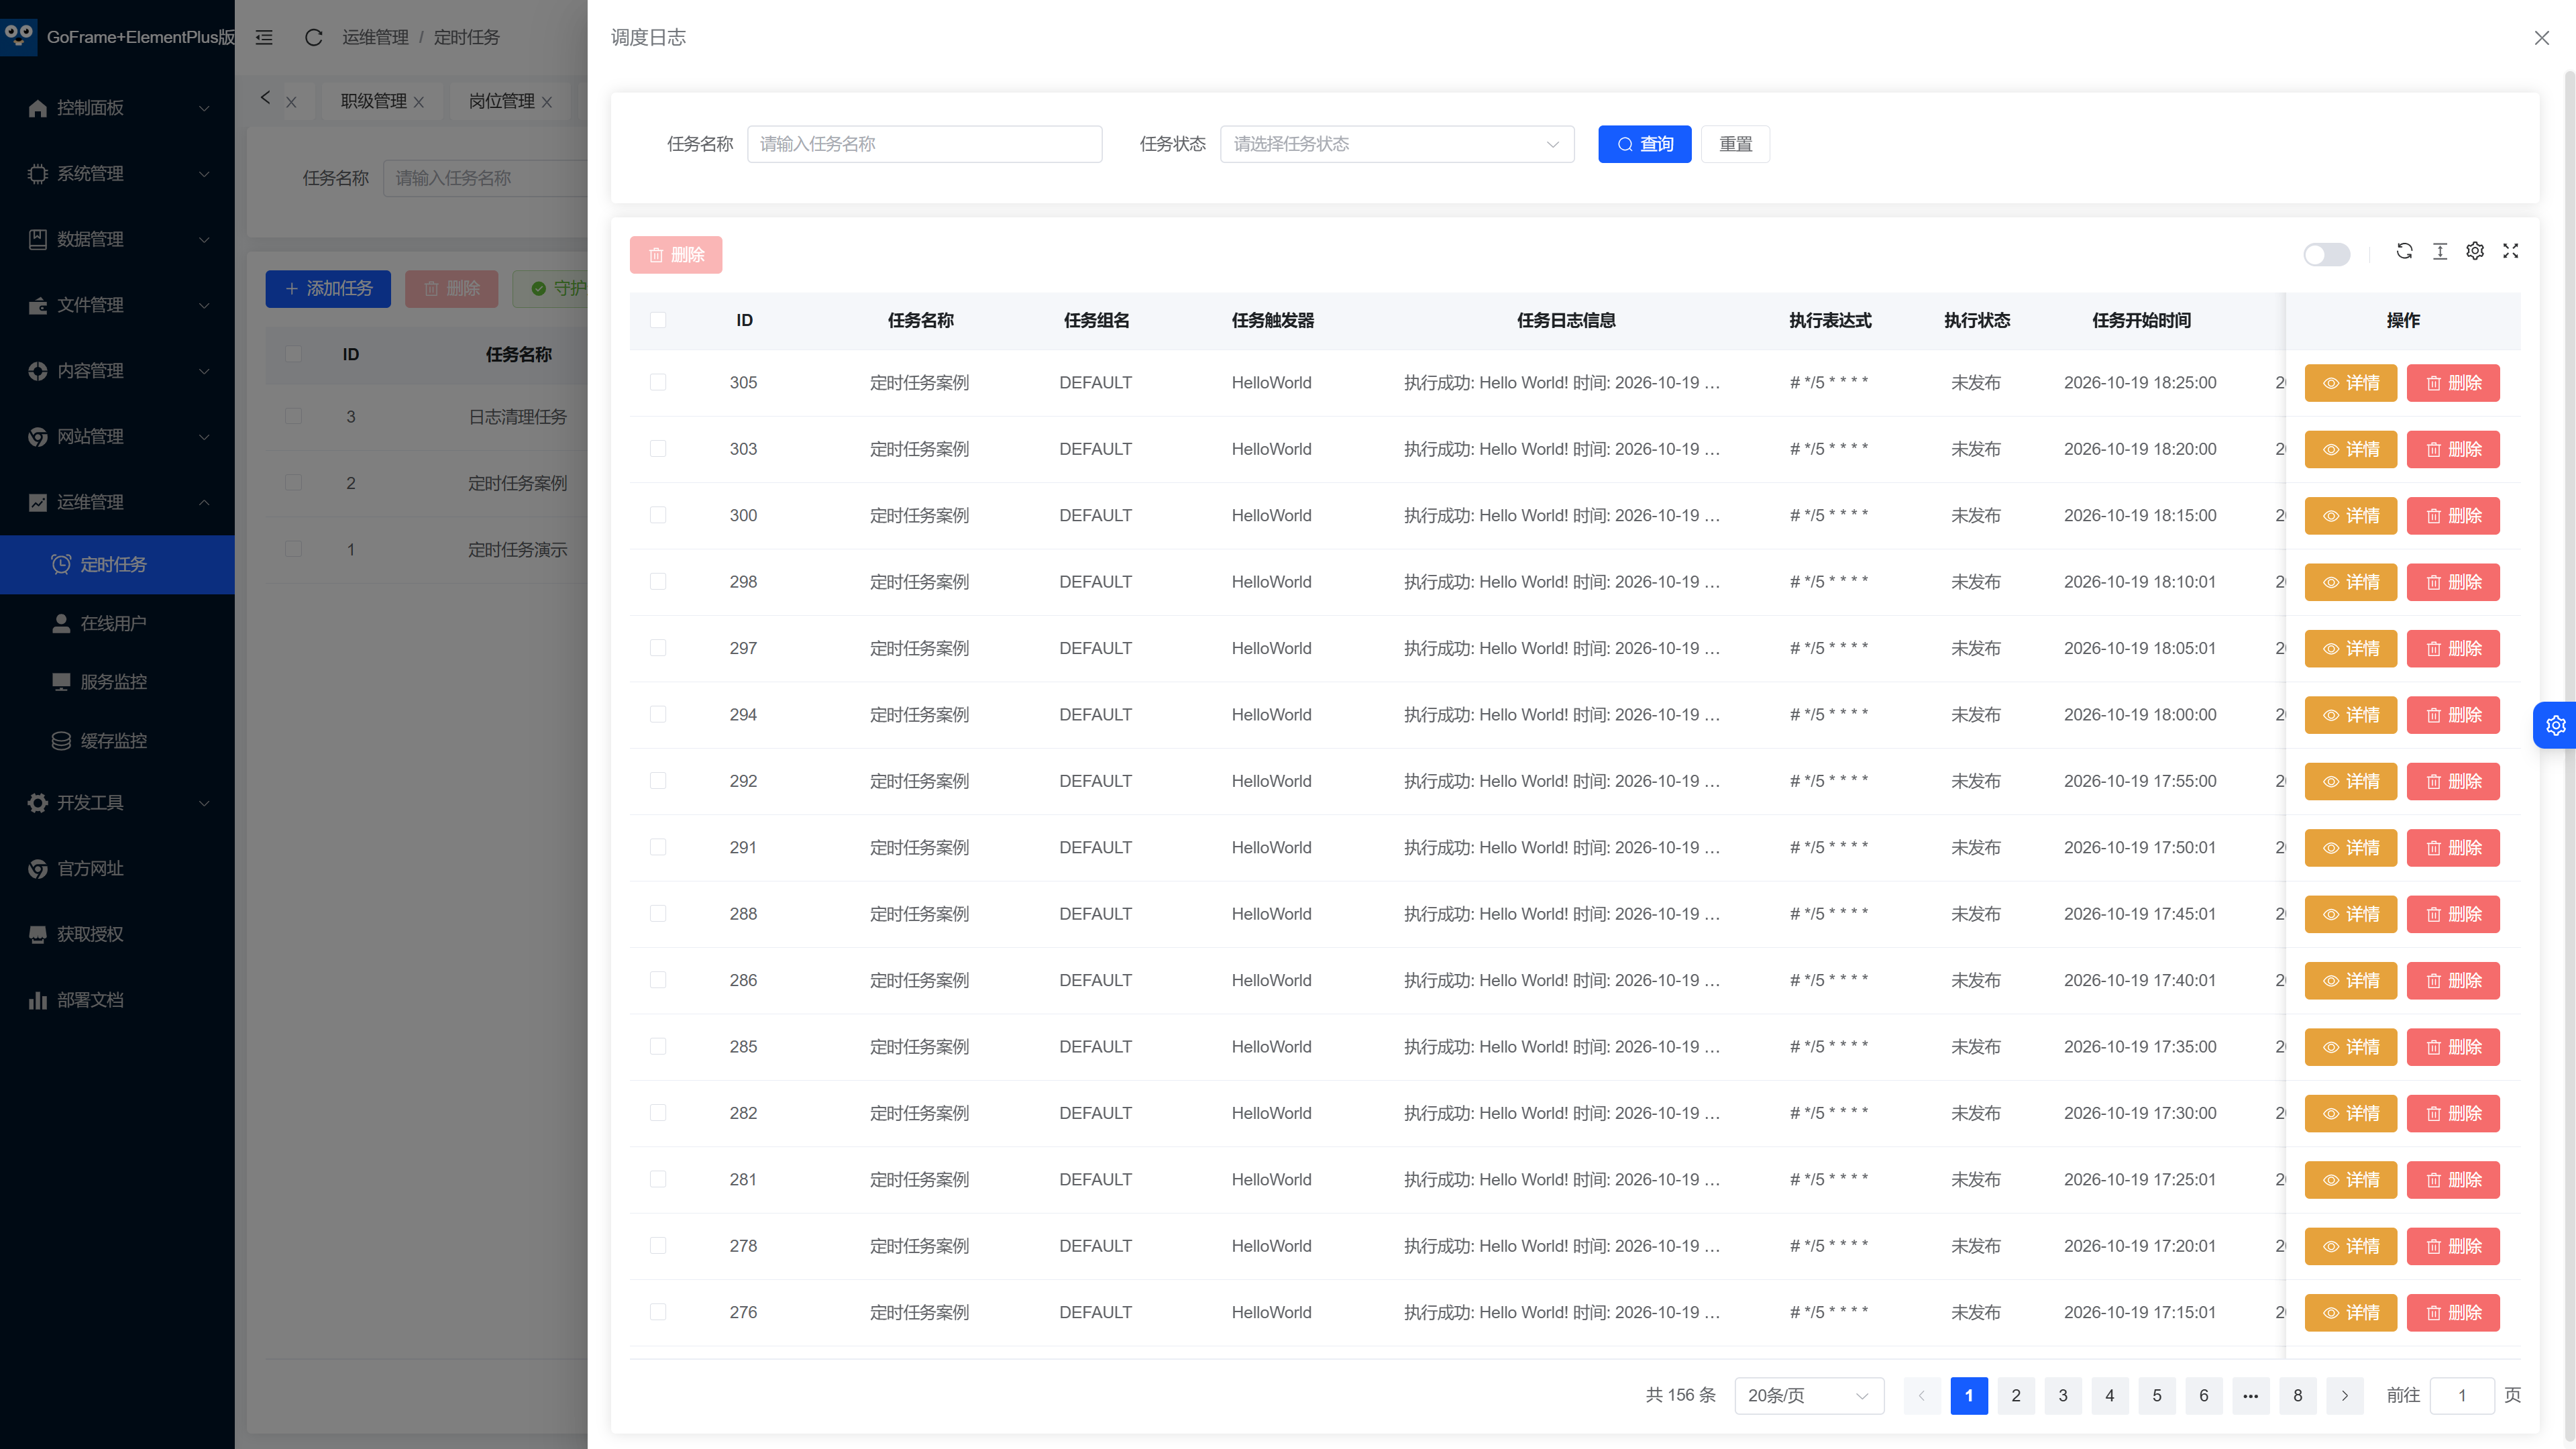Click the table density size icon
The image size is (2576, 1449).
(2440, 251)
